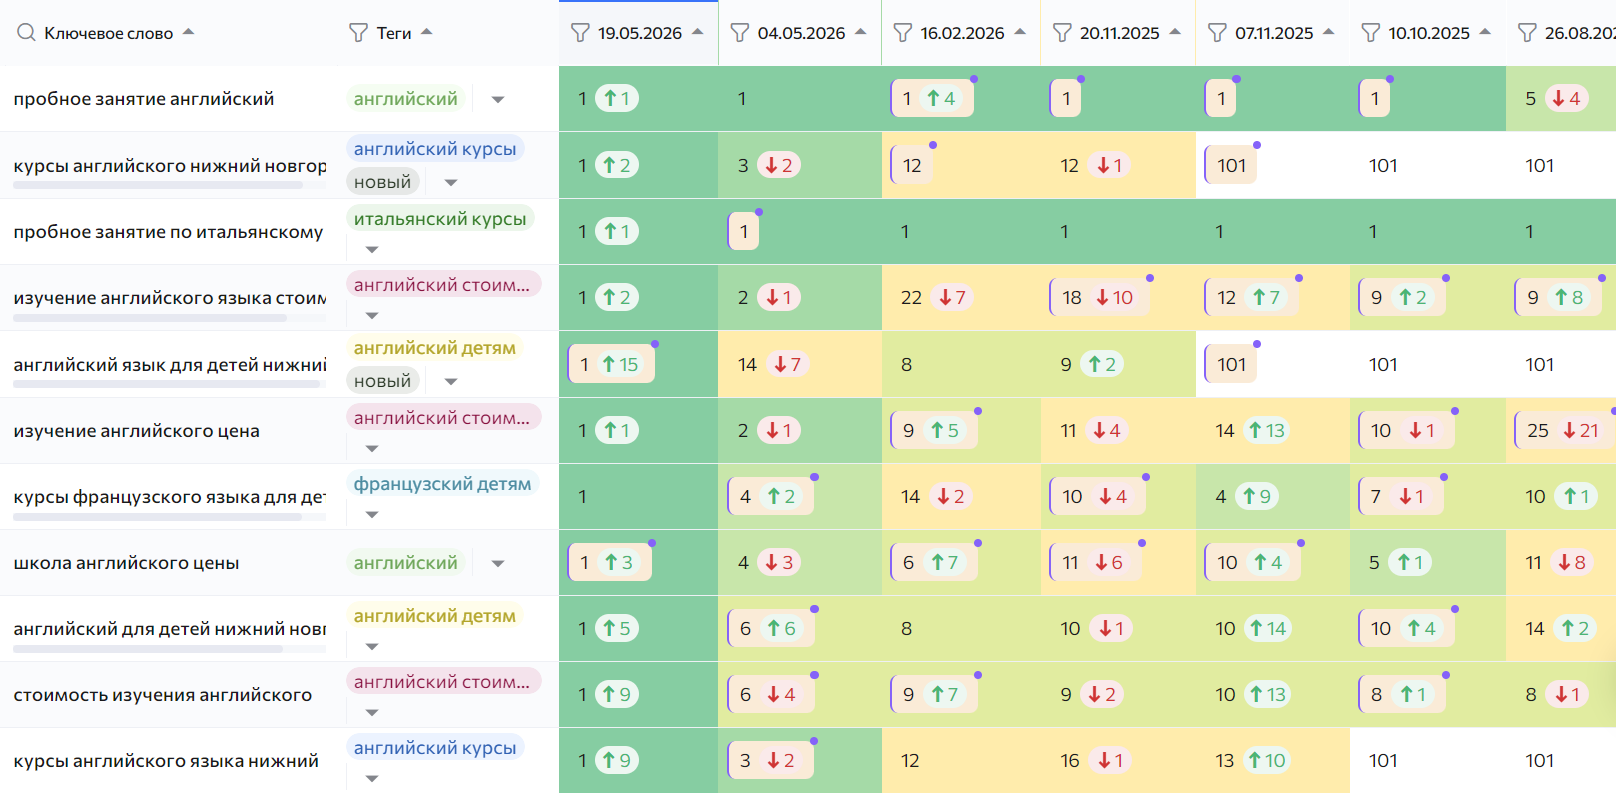The width and height of the screenshot is (1616, 793).
Task: Click the французский детям tag
Action: (x=442, y=483)
